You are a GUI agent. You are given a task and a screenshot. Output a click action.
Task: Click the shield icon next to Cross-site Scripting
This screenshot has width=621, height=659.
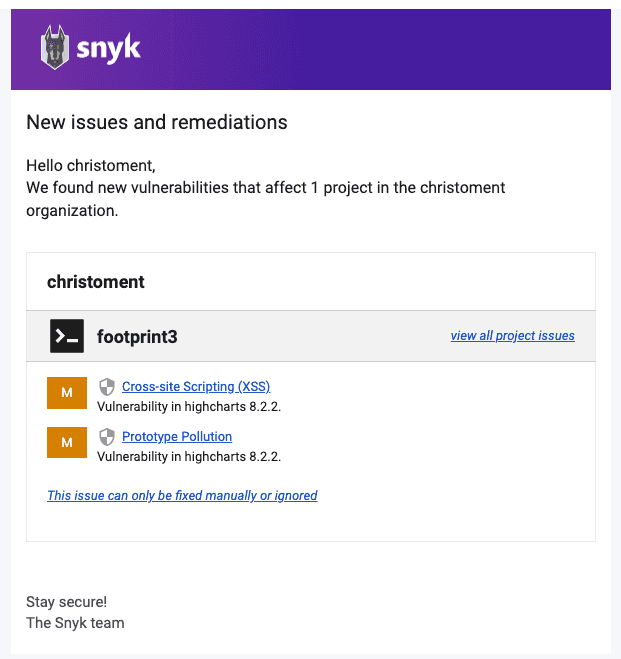point(107,386)
